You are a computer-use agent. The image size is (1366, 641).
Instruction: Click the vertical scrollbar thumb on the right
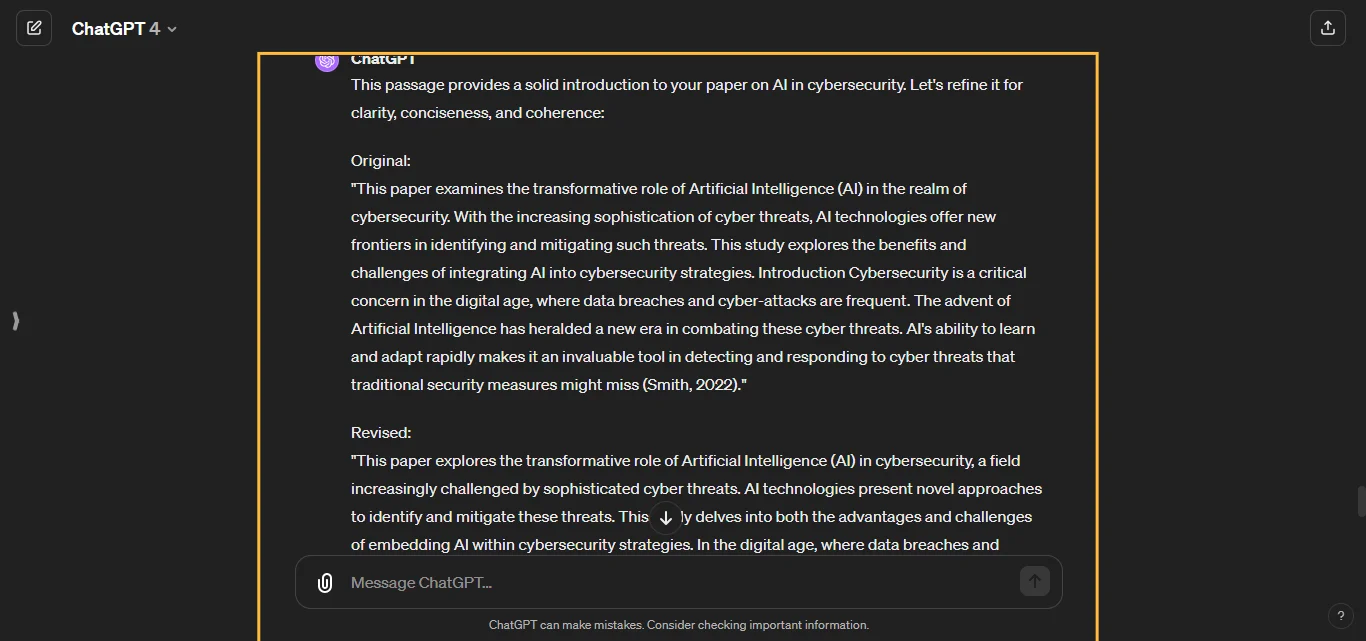tap(1361, 500)
